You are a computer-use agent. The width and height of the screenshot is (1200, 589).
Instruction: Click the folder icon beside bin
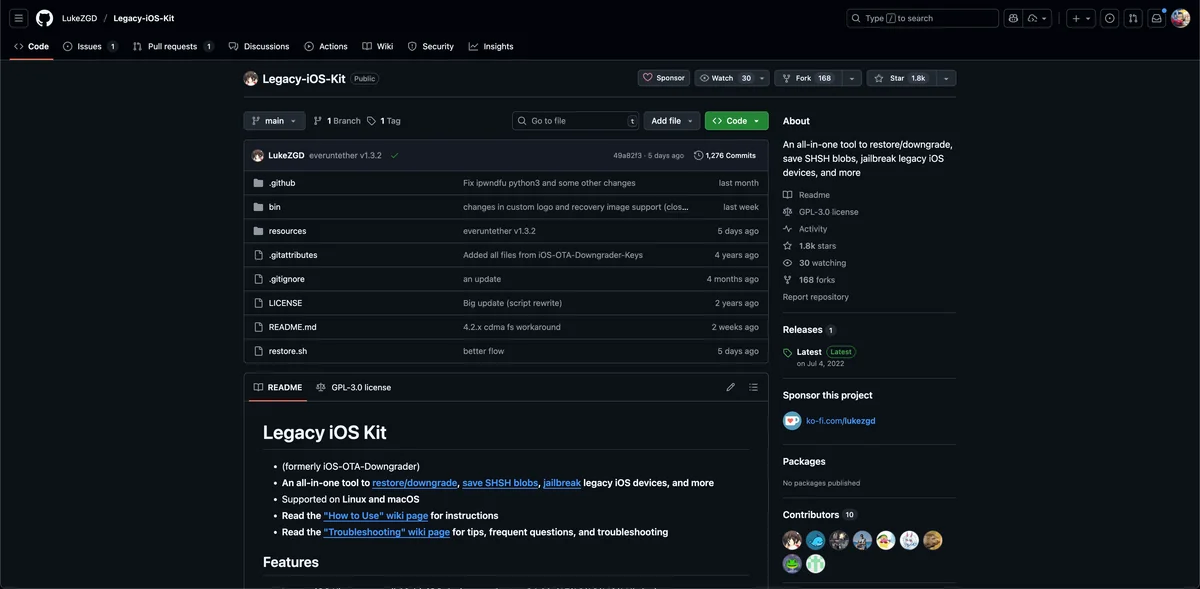(258, 207)
